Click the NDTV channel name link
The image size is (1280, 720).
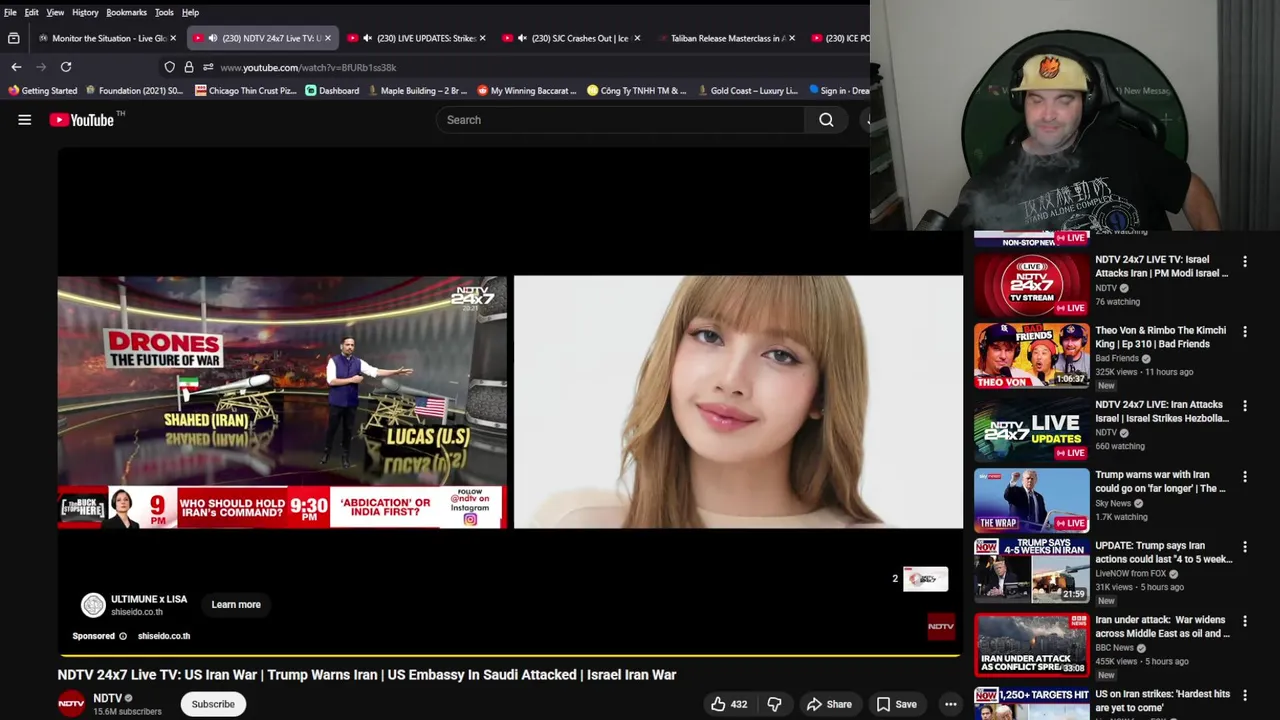pos(107,698)
